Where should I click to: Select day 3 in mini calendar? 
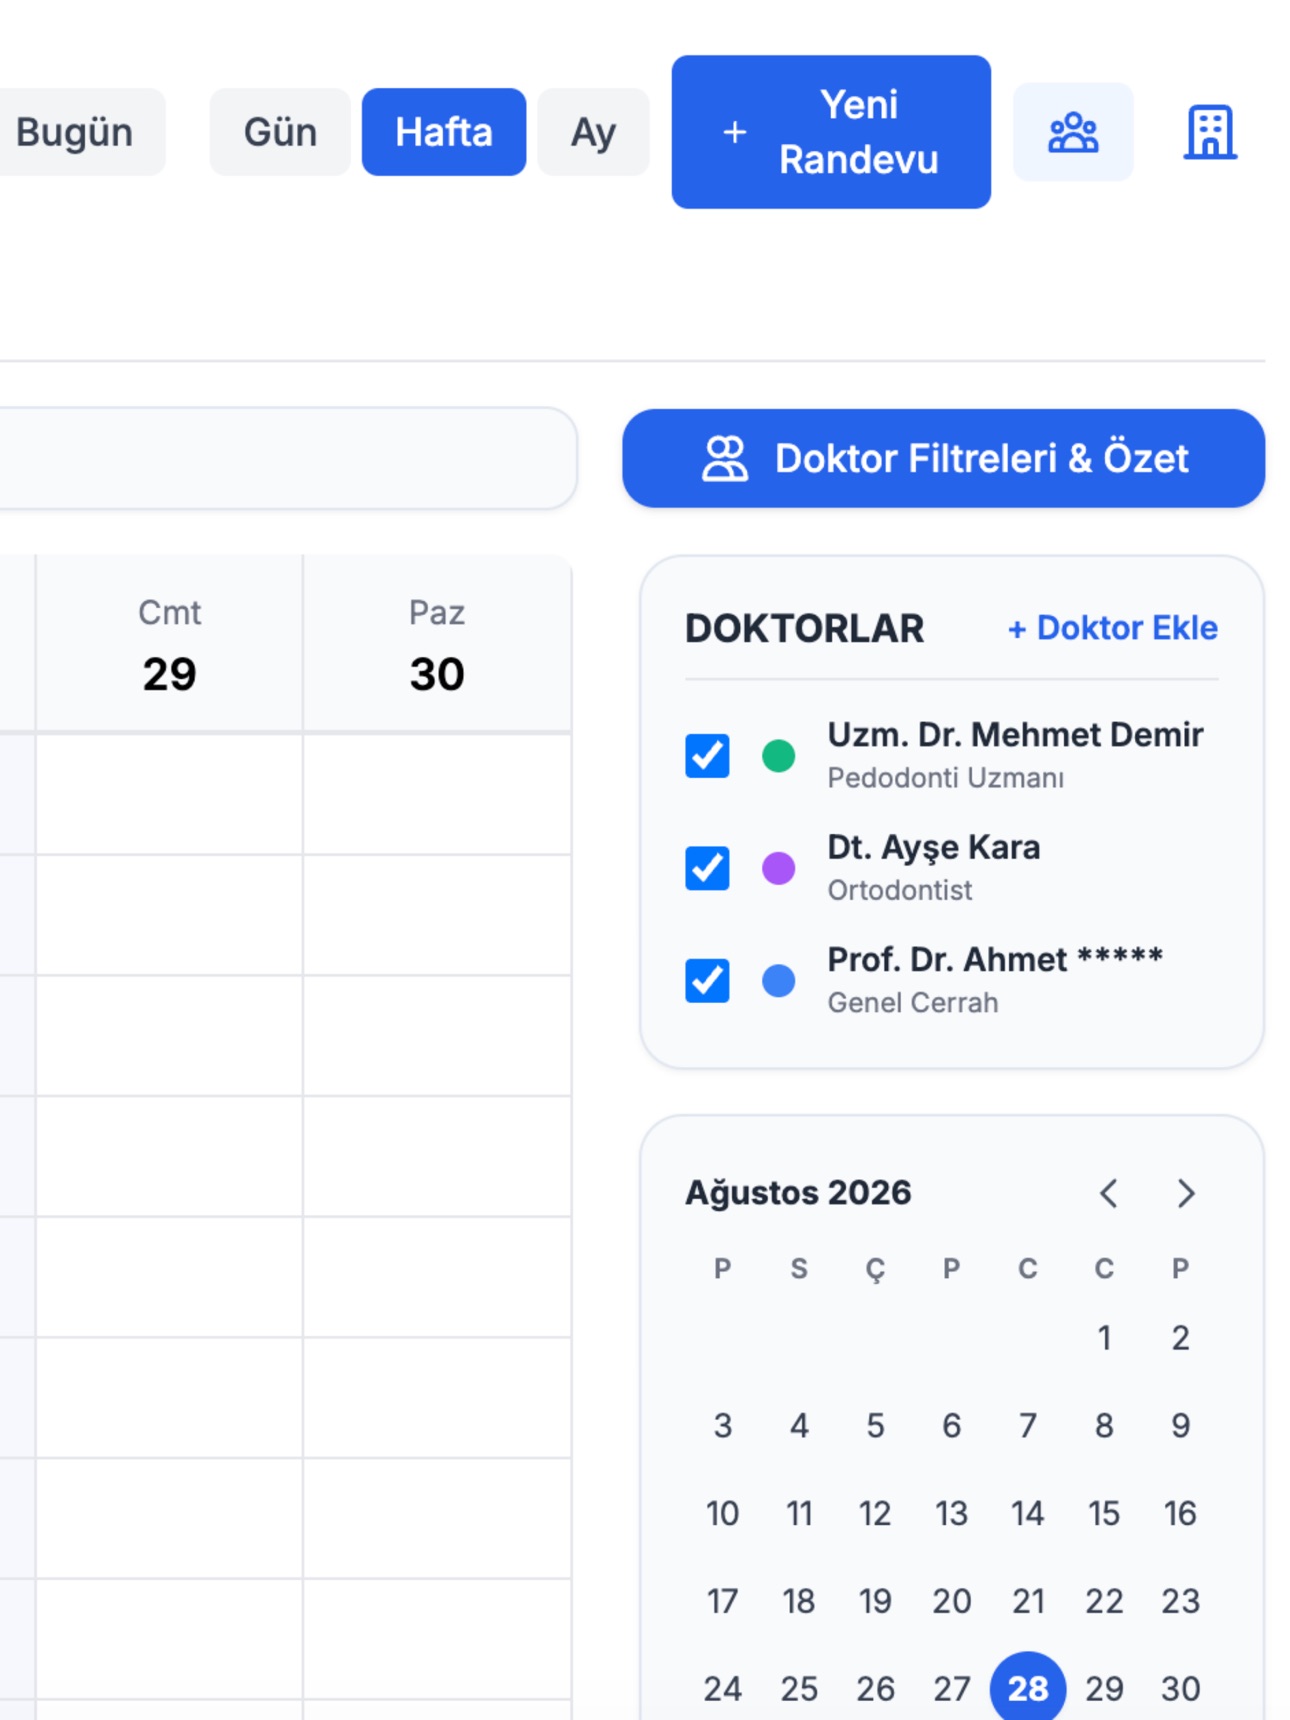click(x=722, y=1426)
